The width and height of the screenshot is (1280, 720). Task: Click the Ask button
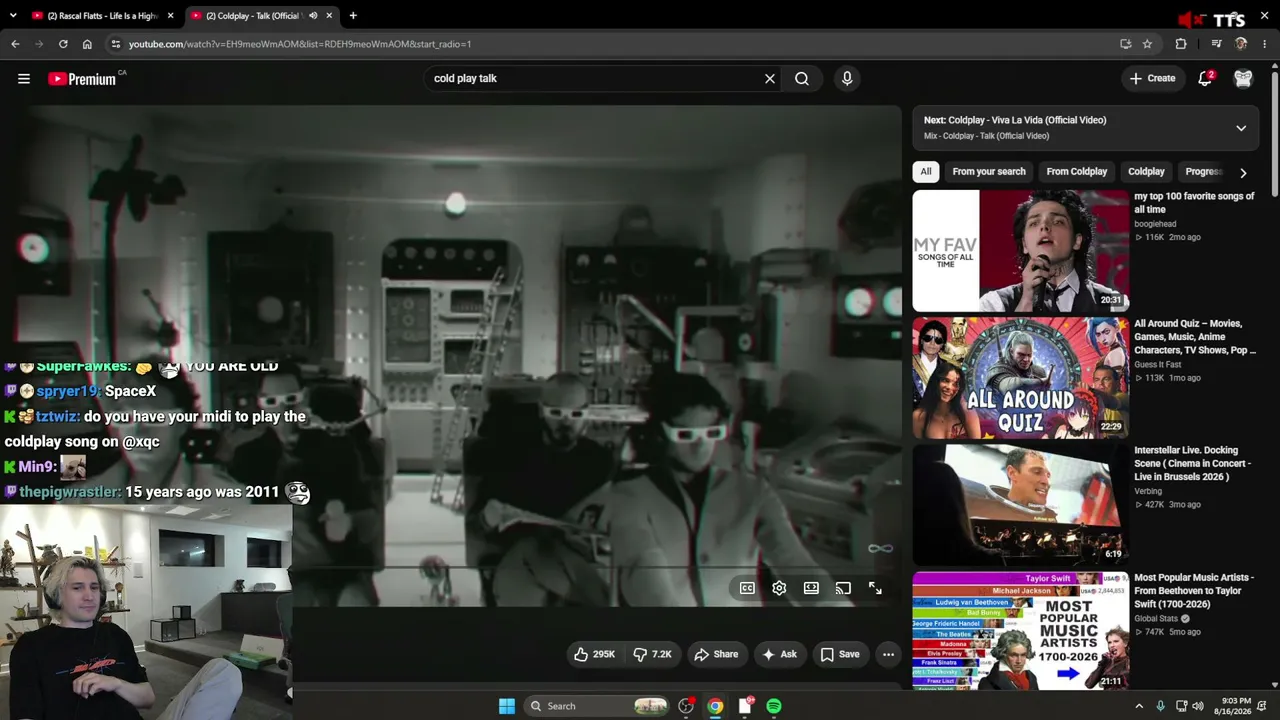(x=779, y=654)
